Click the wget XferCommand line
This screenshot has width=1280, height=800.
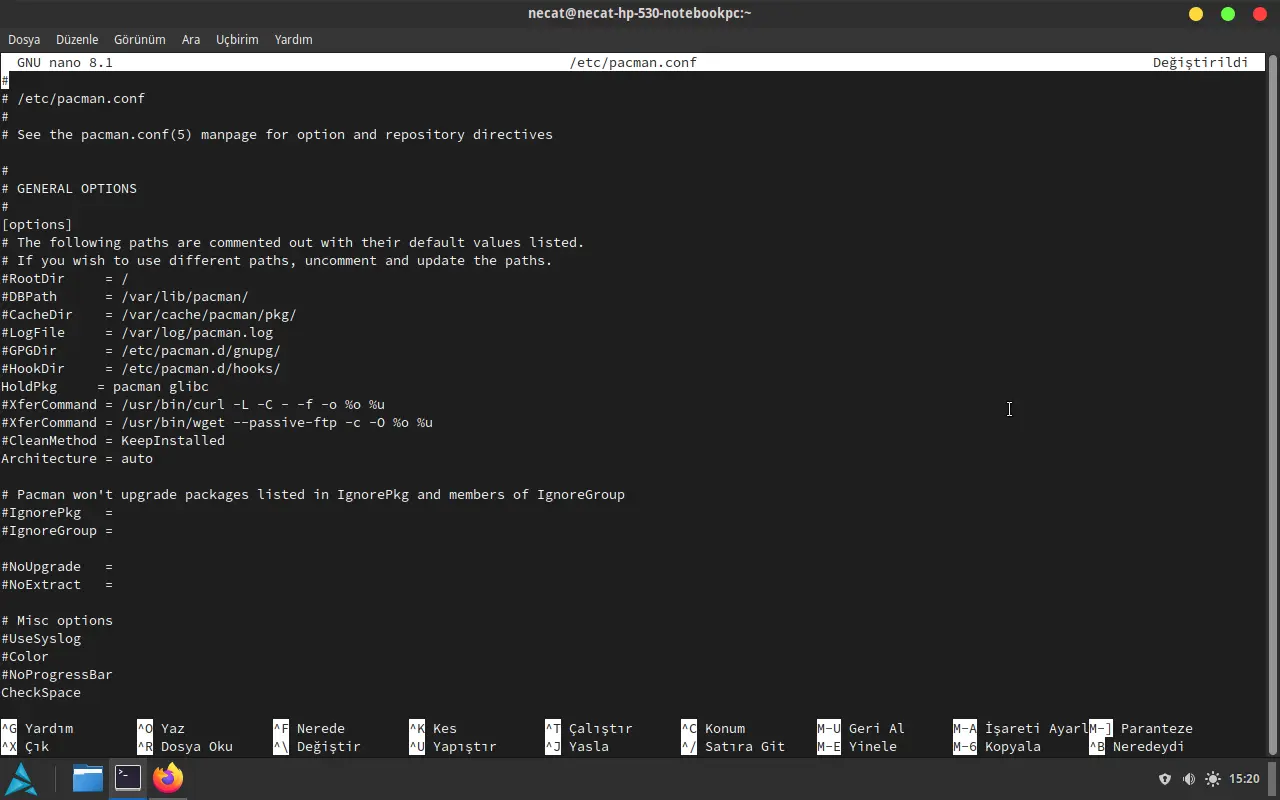coord(217,422)
